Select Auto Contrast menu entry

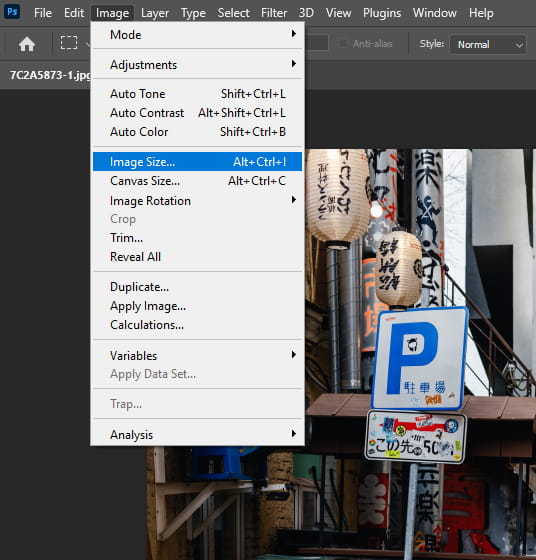click(197, 113)
